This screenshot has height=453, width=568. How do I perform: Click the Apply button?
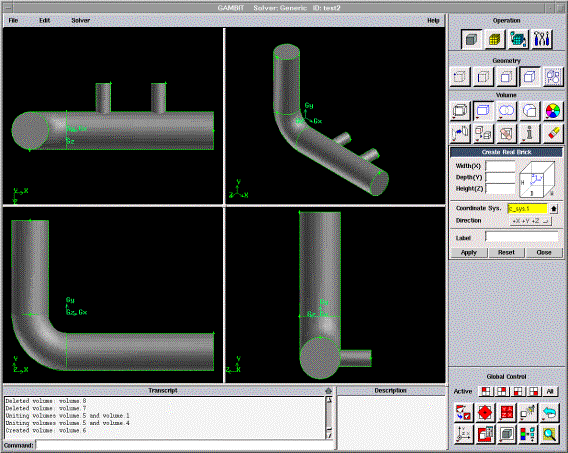coord(469,252)
